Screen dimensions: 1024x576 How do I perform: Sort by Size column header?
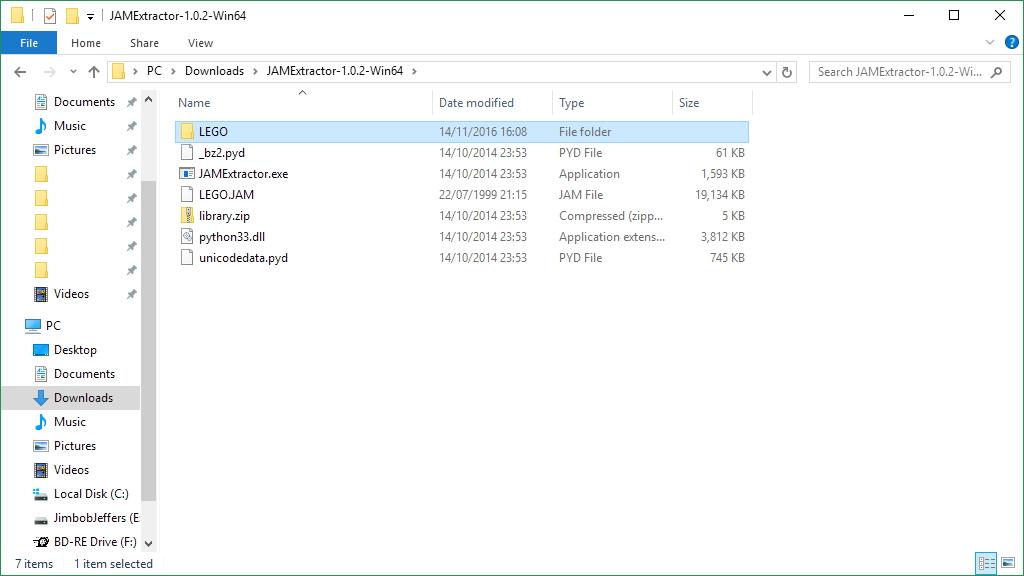(x=689, y=103)
